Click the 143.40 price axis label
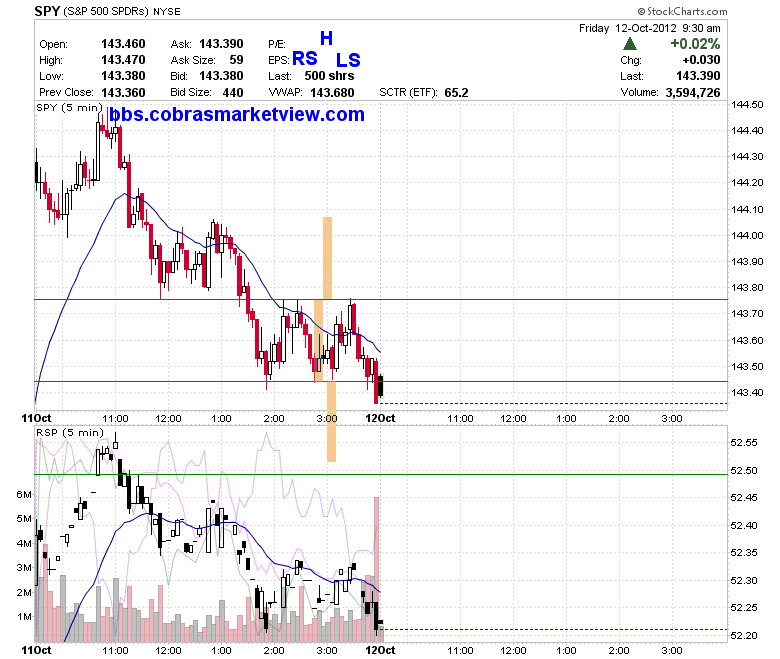780x659 pixels. [x=747, y=392]
